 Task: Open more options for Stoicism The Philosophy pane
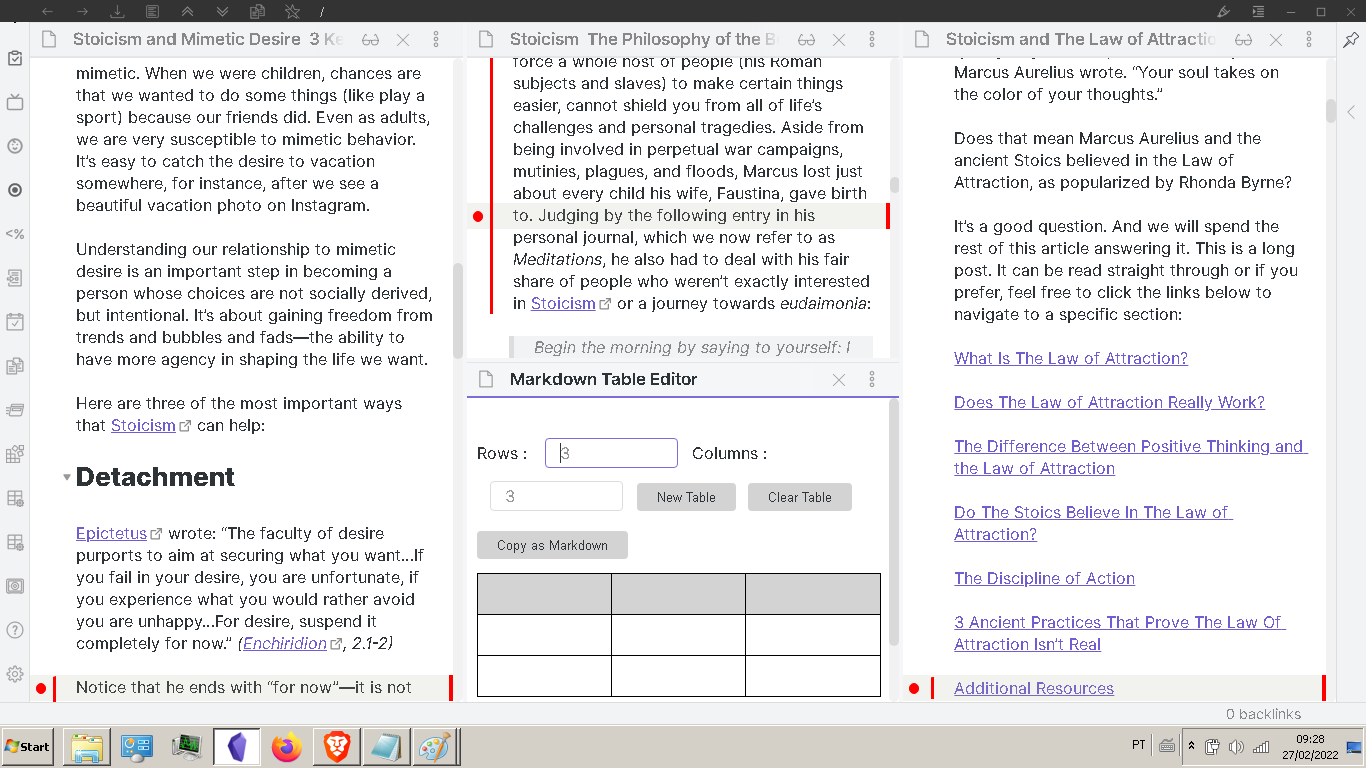click(872, 40)
